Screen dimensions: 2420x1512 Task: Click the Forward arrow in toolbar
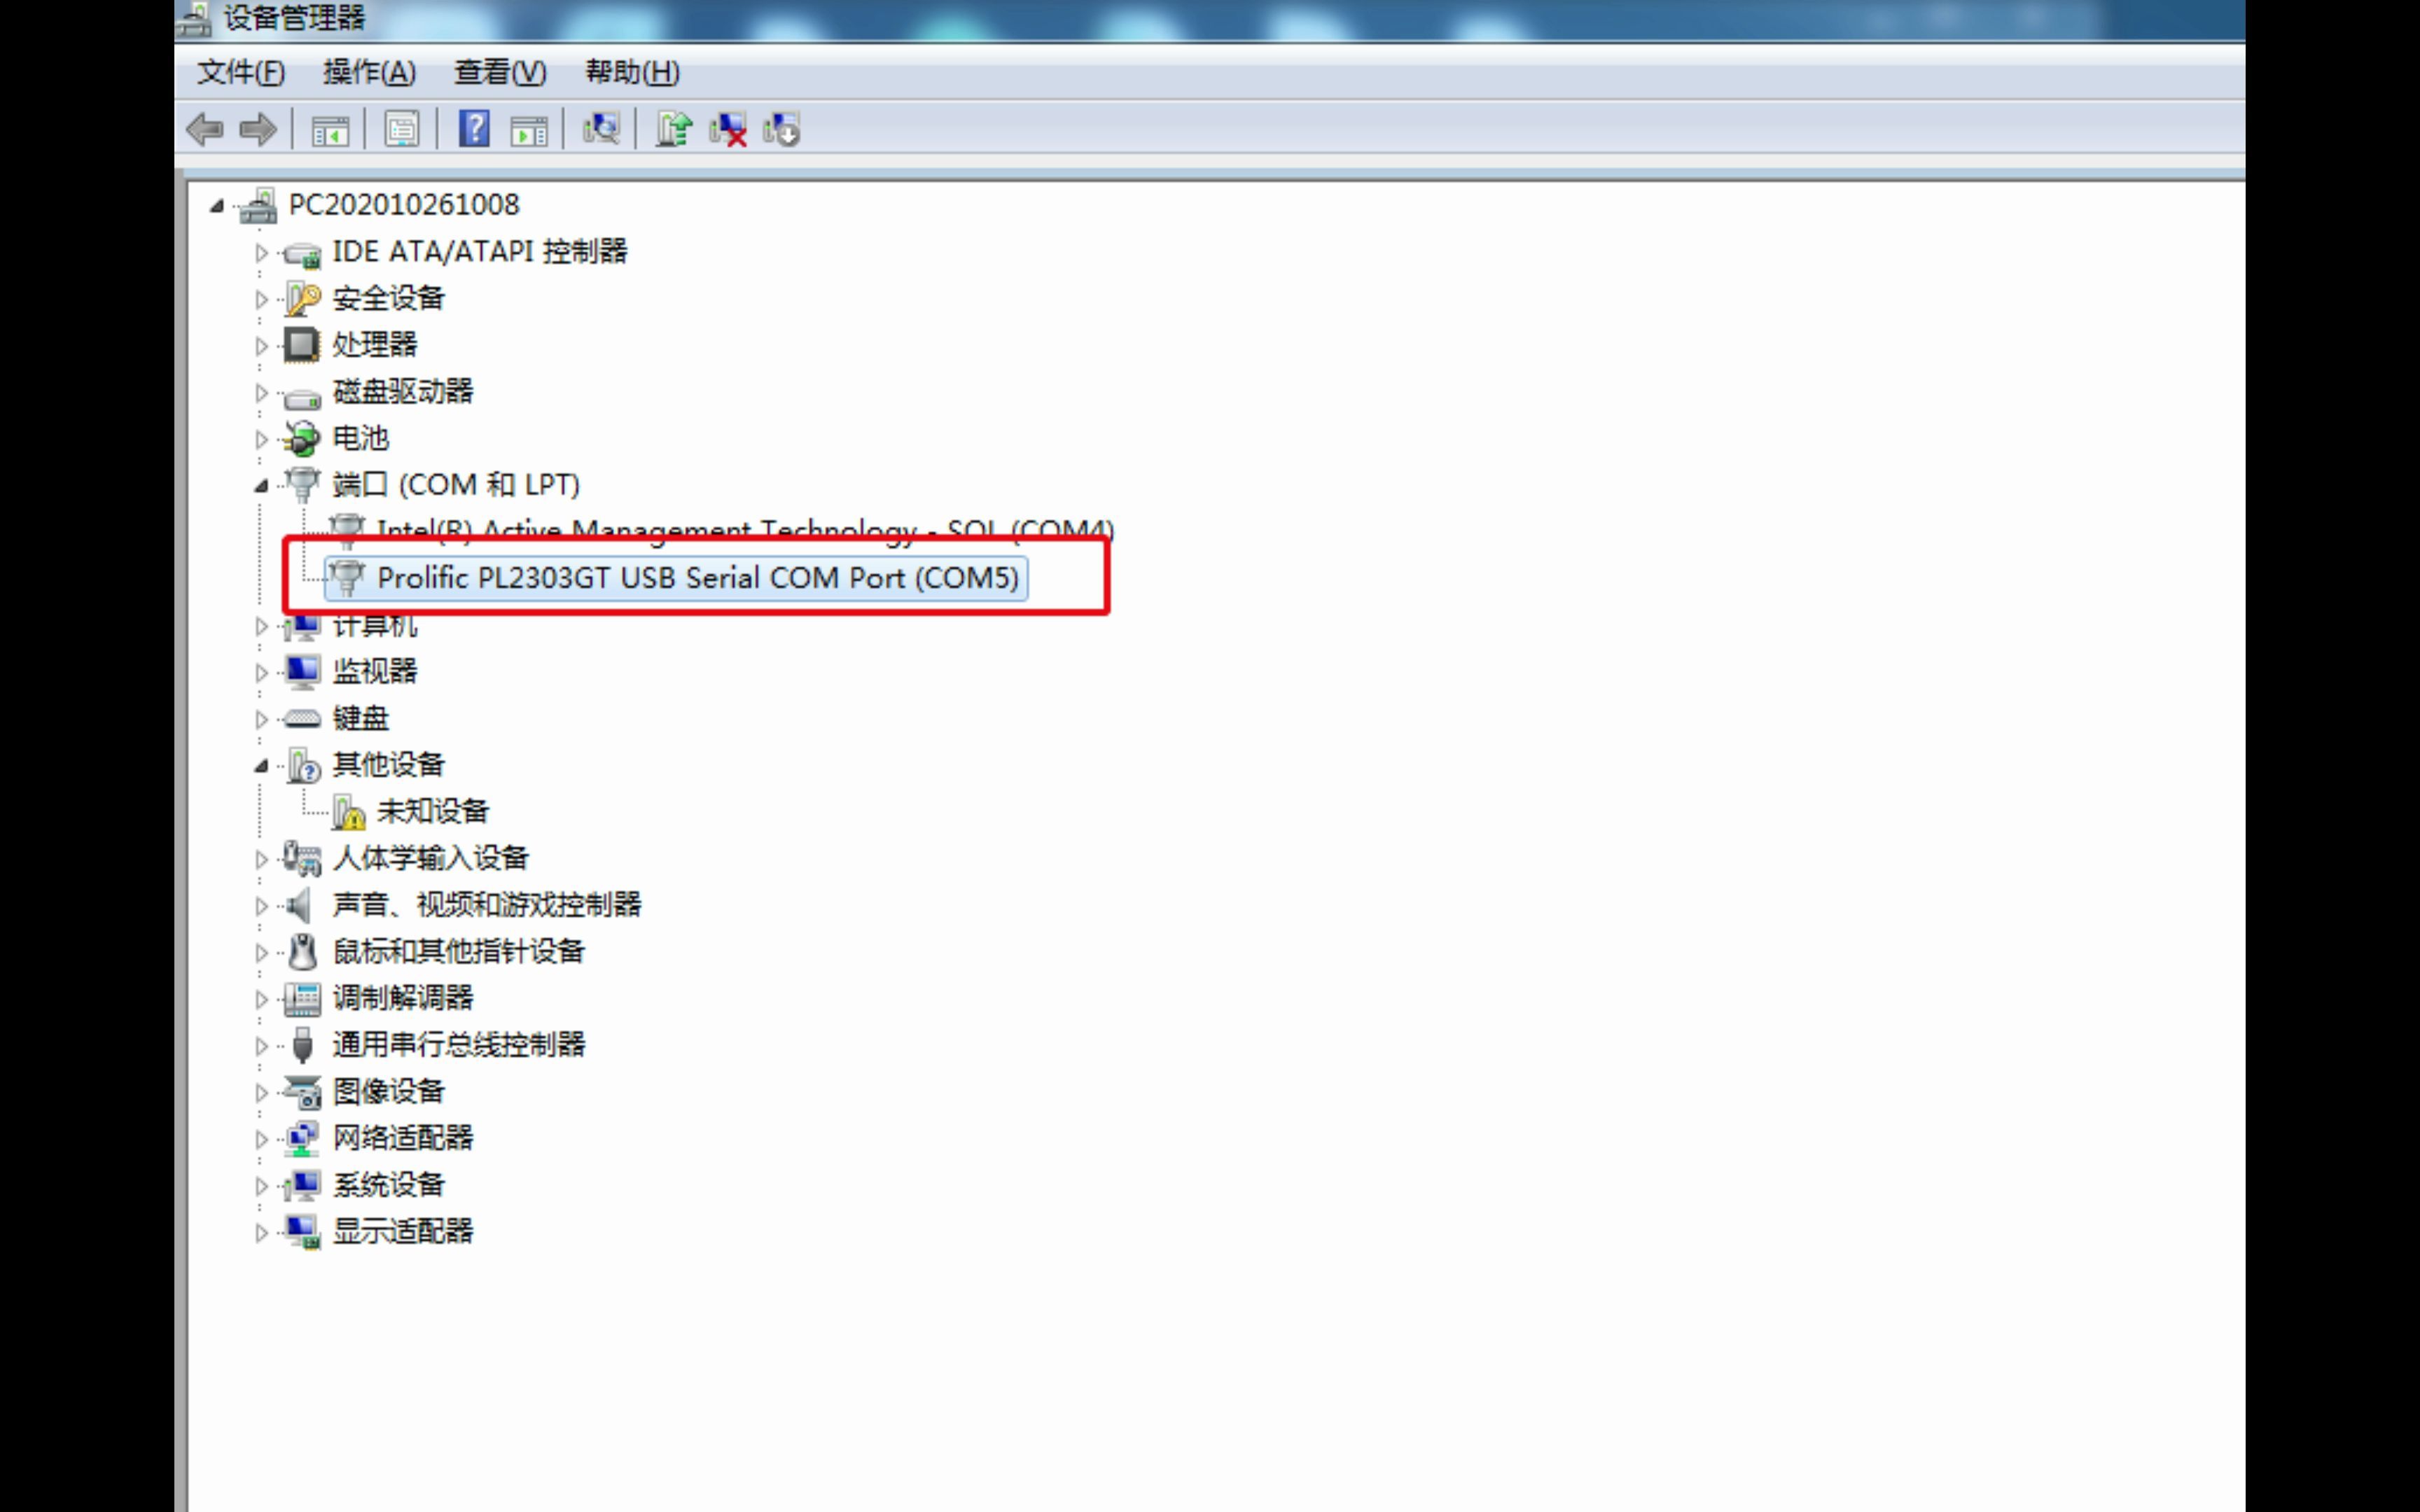(x=258, y=129)
